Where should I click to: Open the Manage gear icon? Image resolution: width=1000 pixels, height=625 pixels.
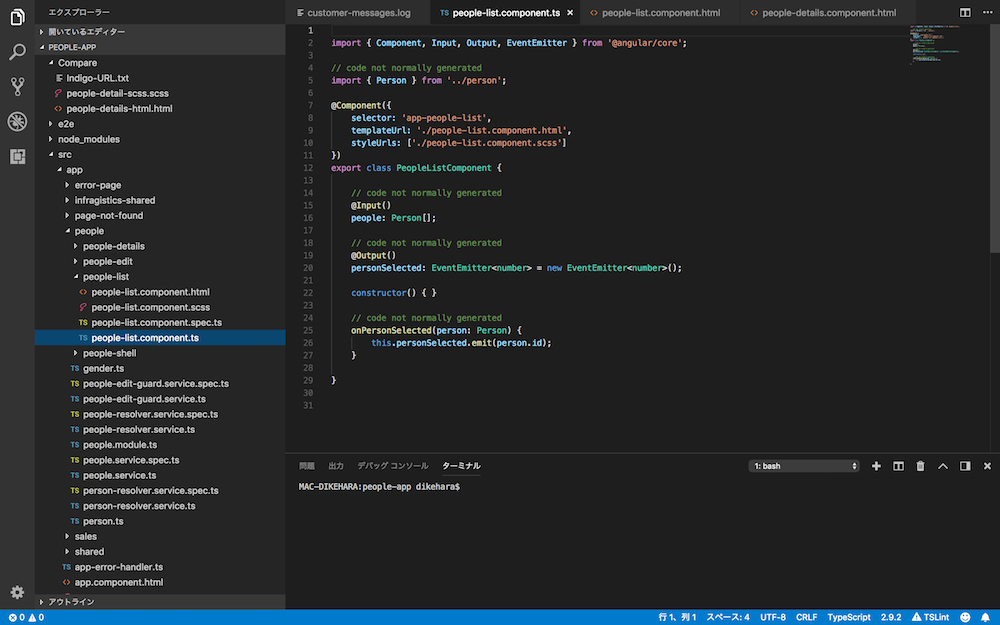[17, 592]
